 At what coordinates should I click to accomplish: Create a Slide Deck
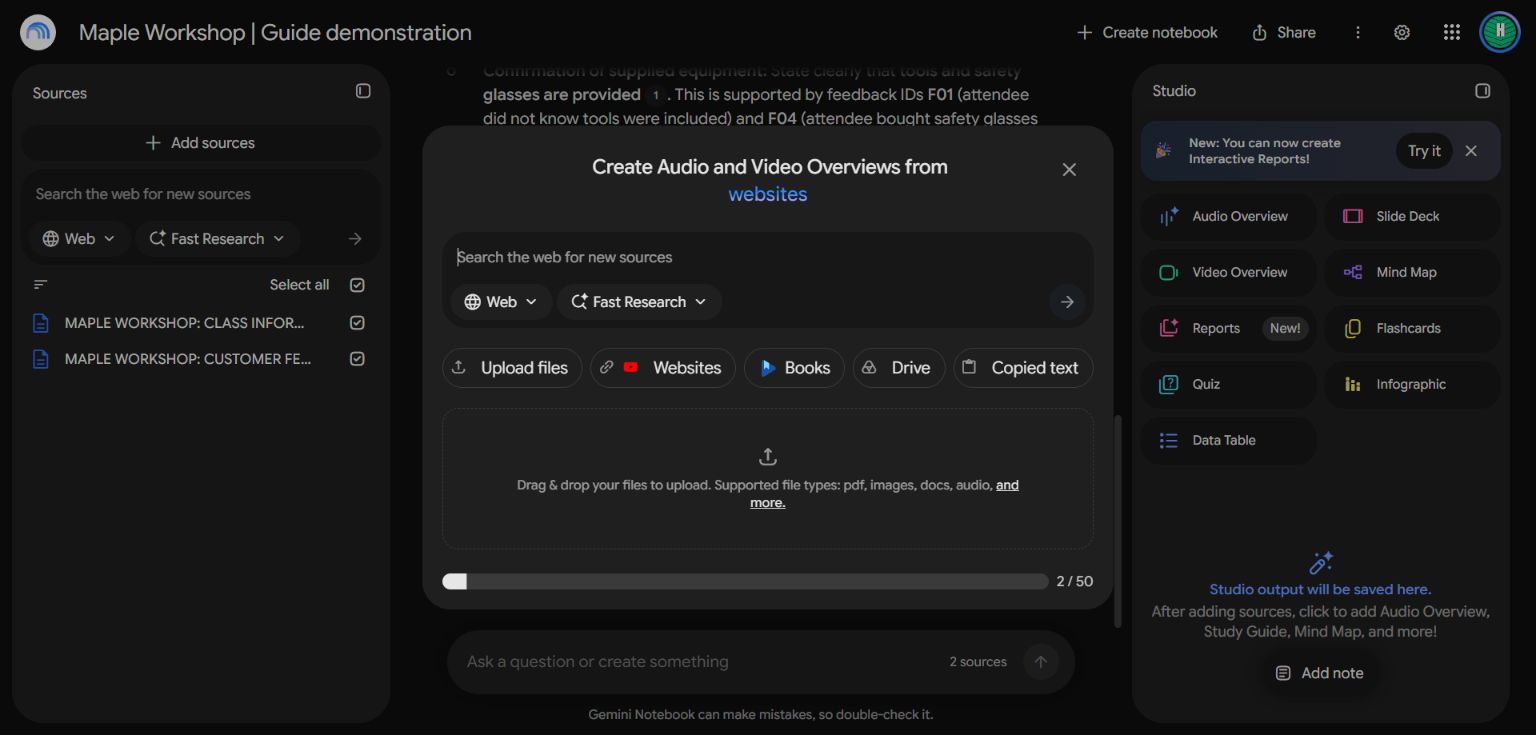coord(1412,216)
